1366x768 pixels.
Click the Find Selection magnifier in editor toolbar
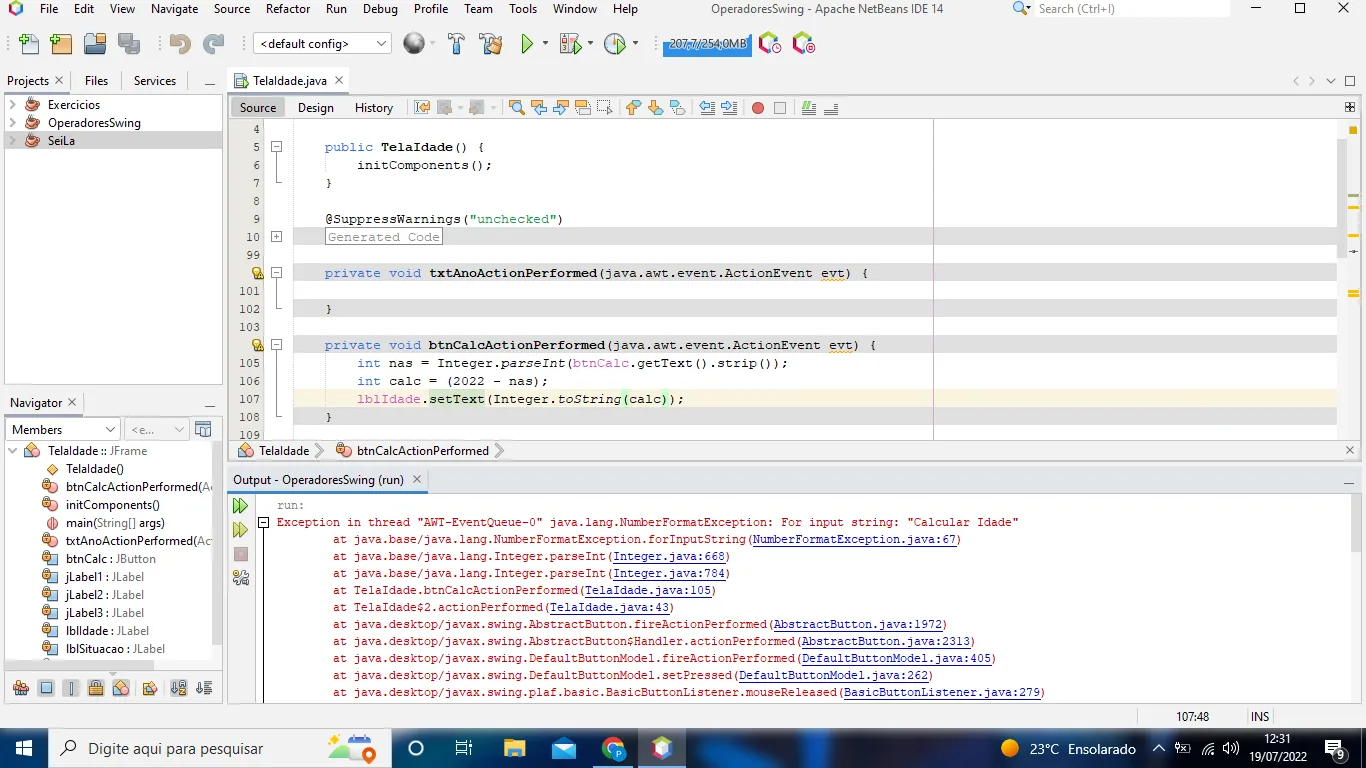[x=516, y=108]
